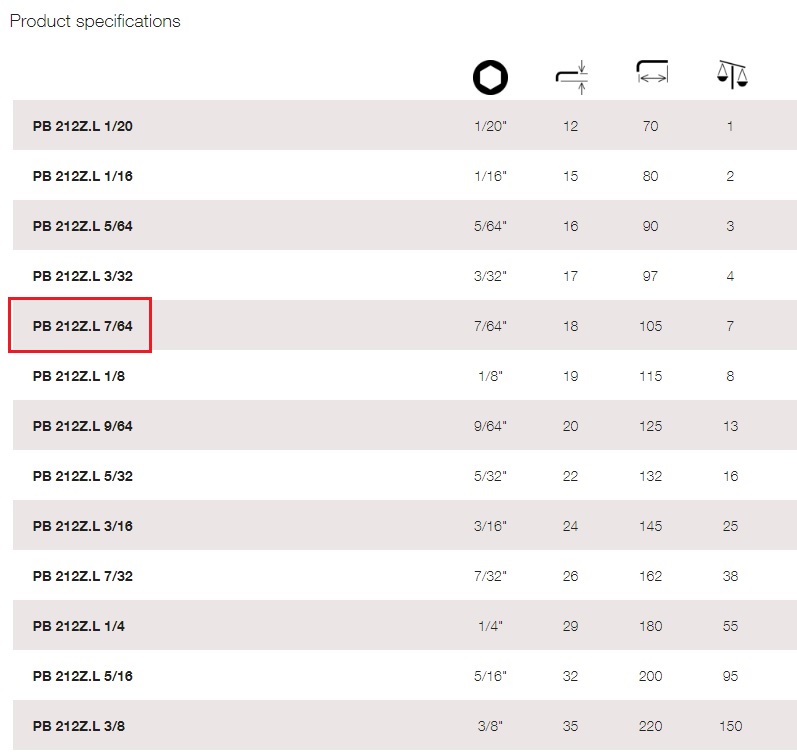
Task: Click the 7/64" size value cell
Action: pos(491,326)
